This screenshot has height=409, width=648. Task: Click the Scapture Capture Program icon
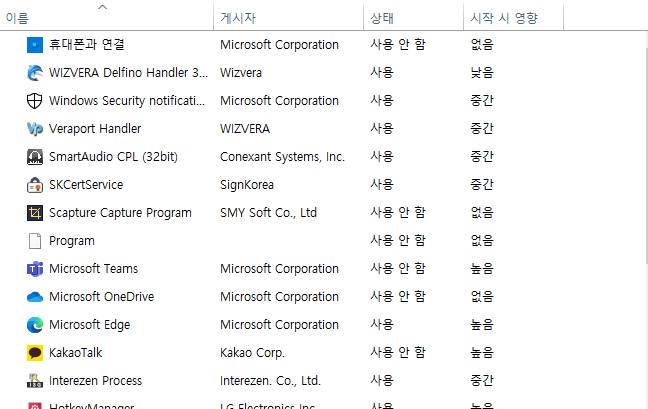tap(35, 213)
